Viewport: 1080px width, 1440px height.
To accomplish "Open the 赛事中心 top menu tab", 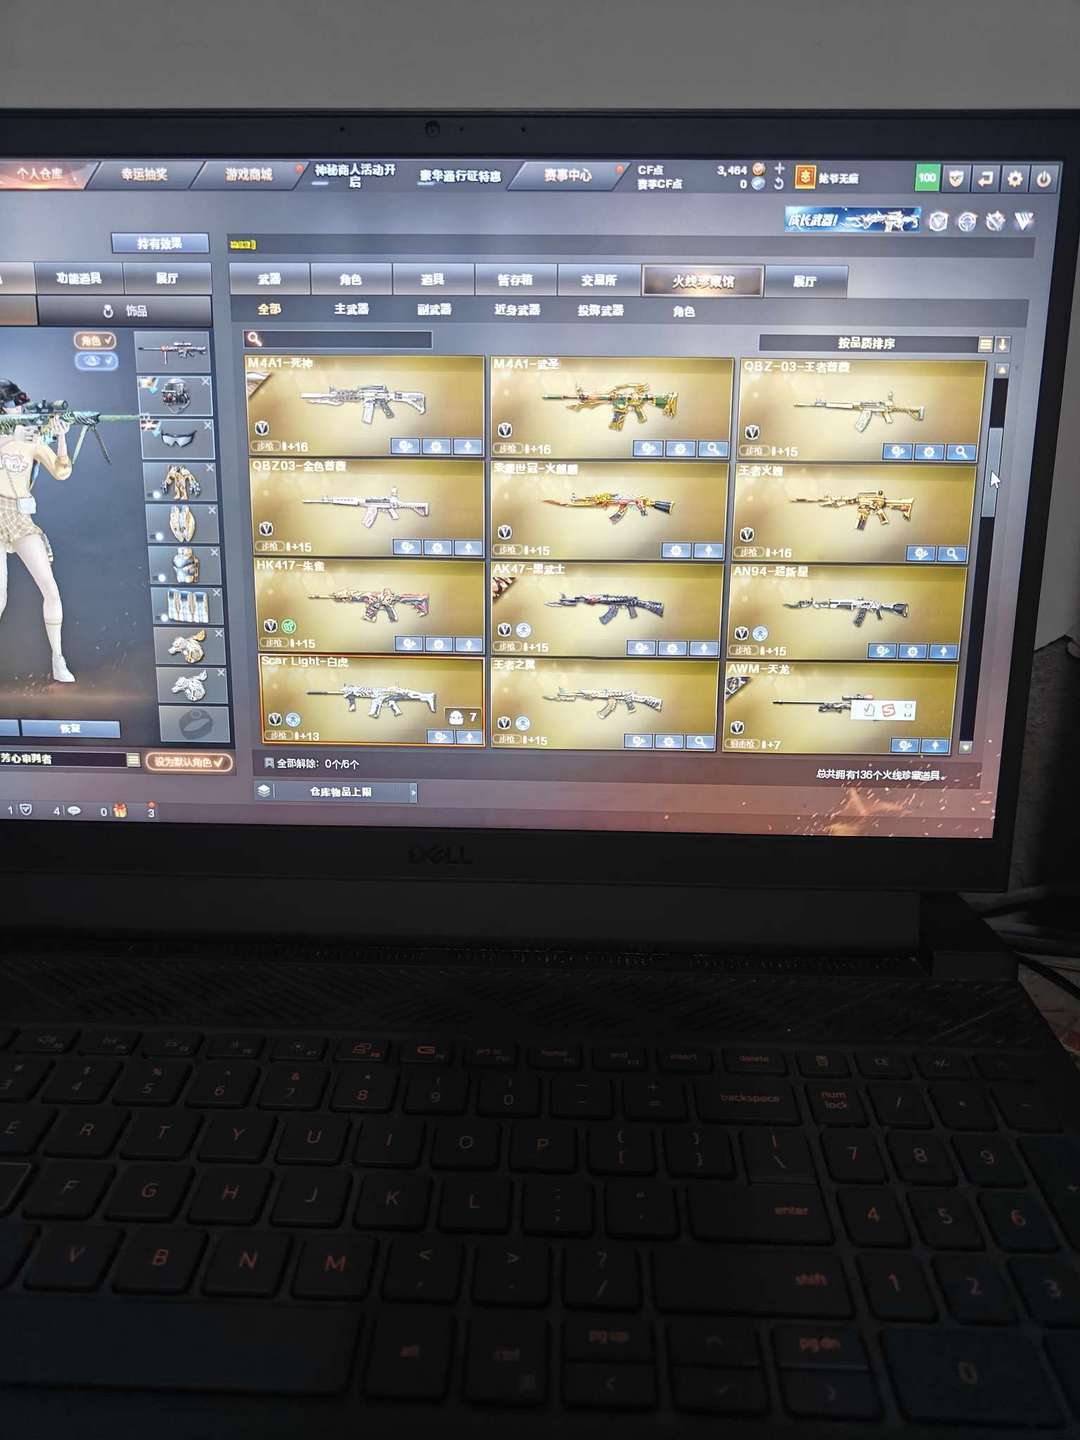I will tap(568, 176).
